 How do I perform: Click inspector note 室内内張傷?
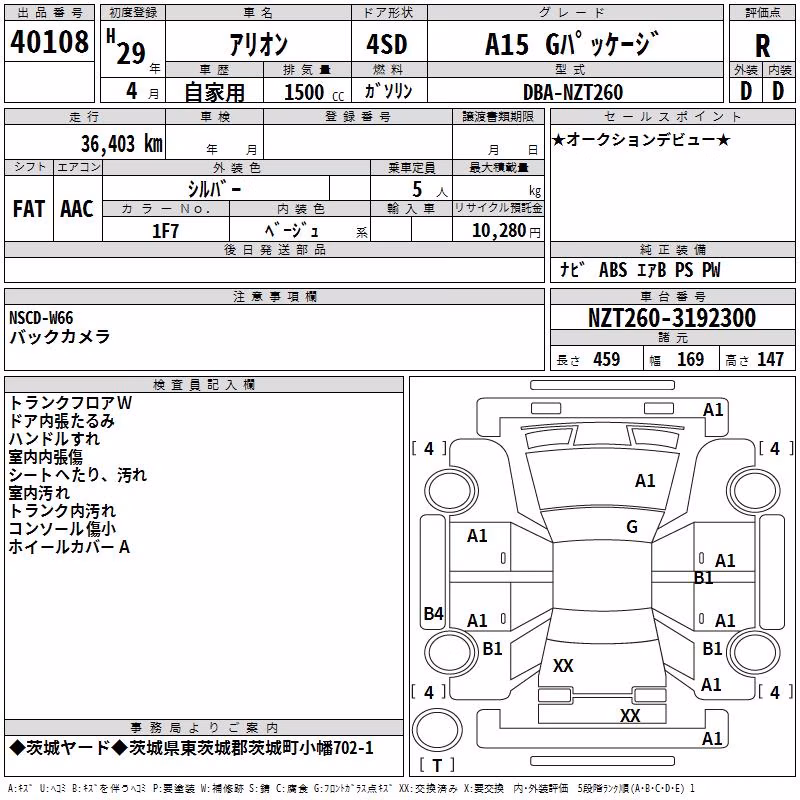pyautogui.click(x=45, y=457)
